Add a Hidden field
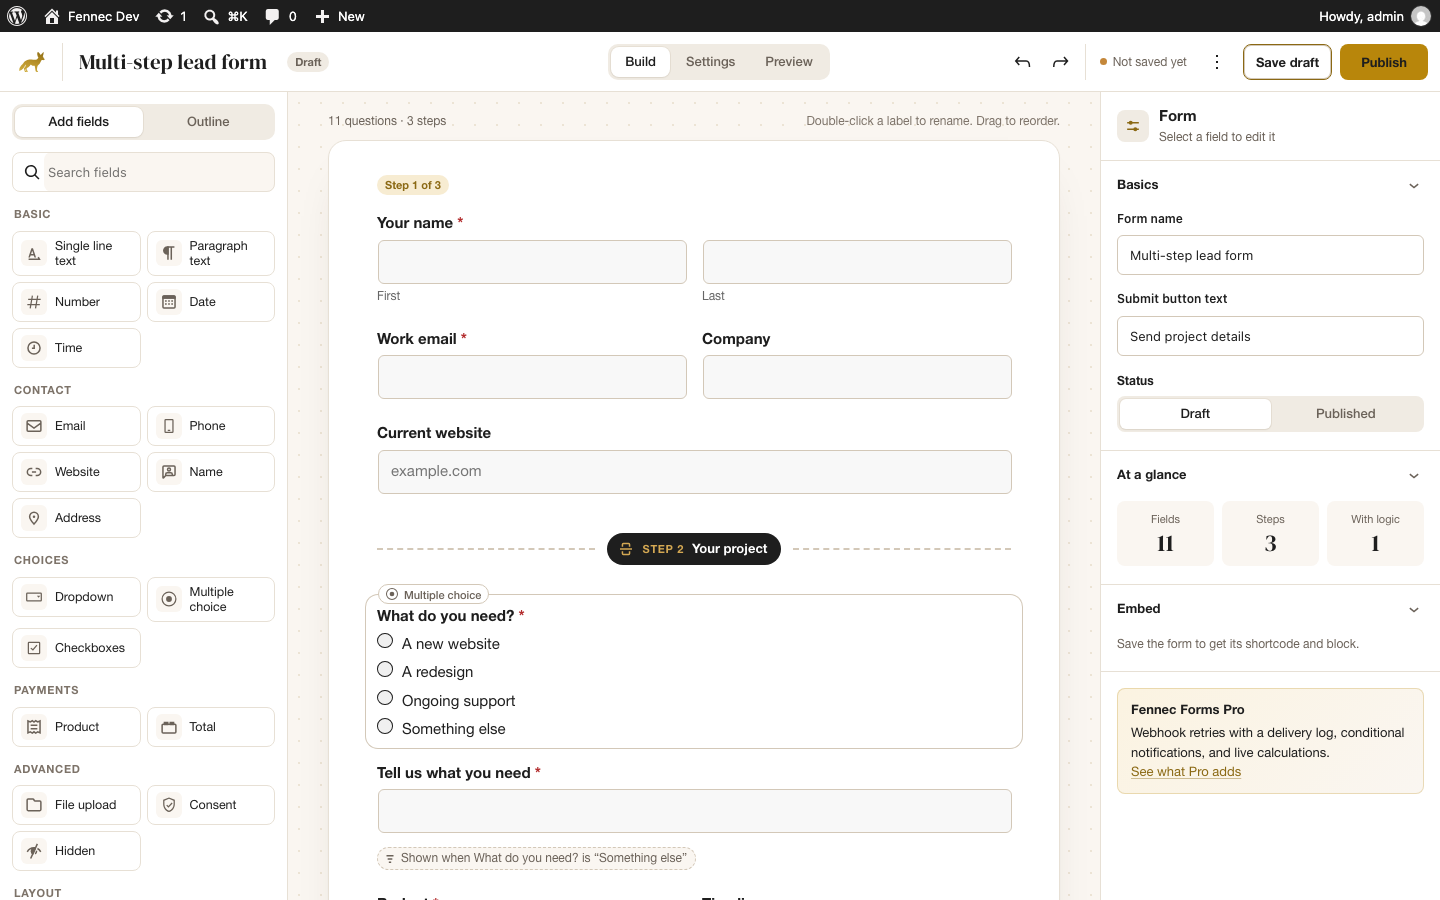 (77, 851)
